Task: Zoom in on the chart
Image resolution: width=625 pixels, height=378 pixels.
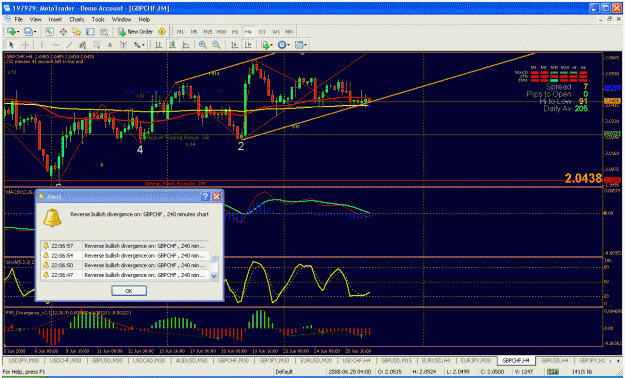Action: pyautogui.click(x=203, y=45)
